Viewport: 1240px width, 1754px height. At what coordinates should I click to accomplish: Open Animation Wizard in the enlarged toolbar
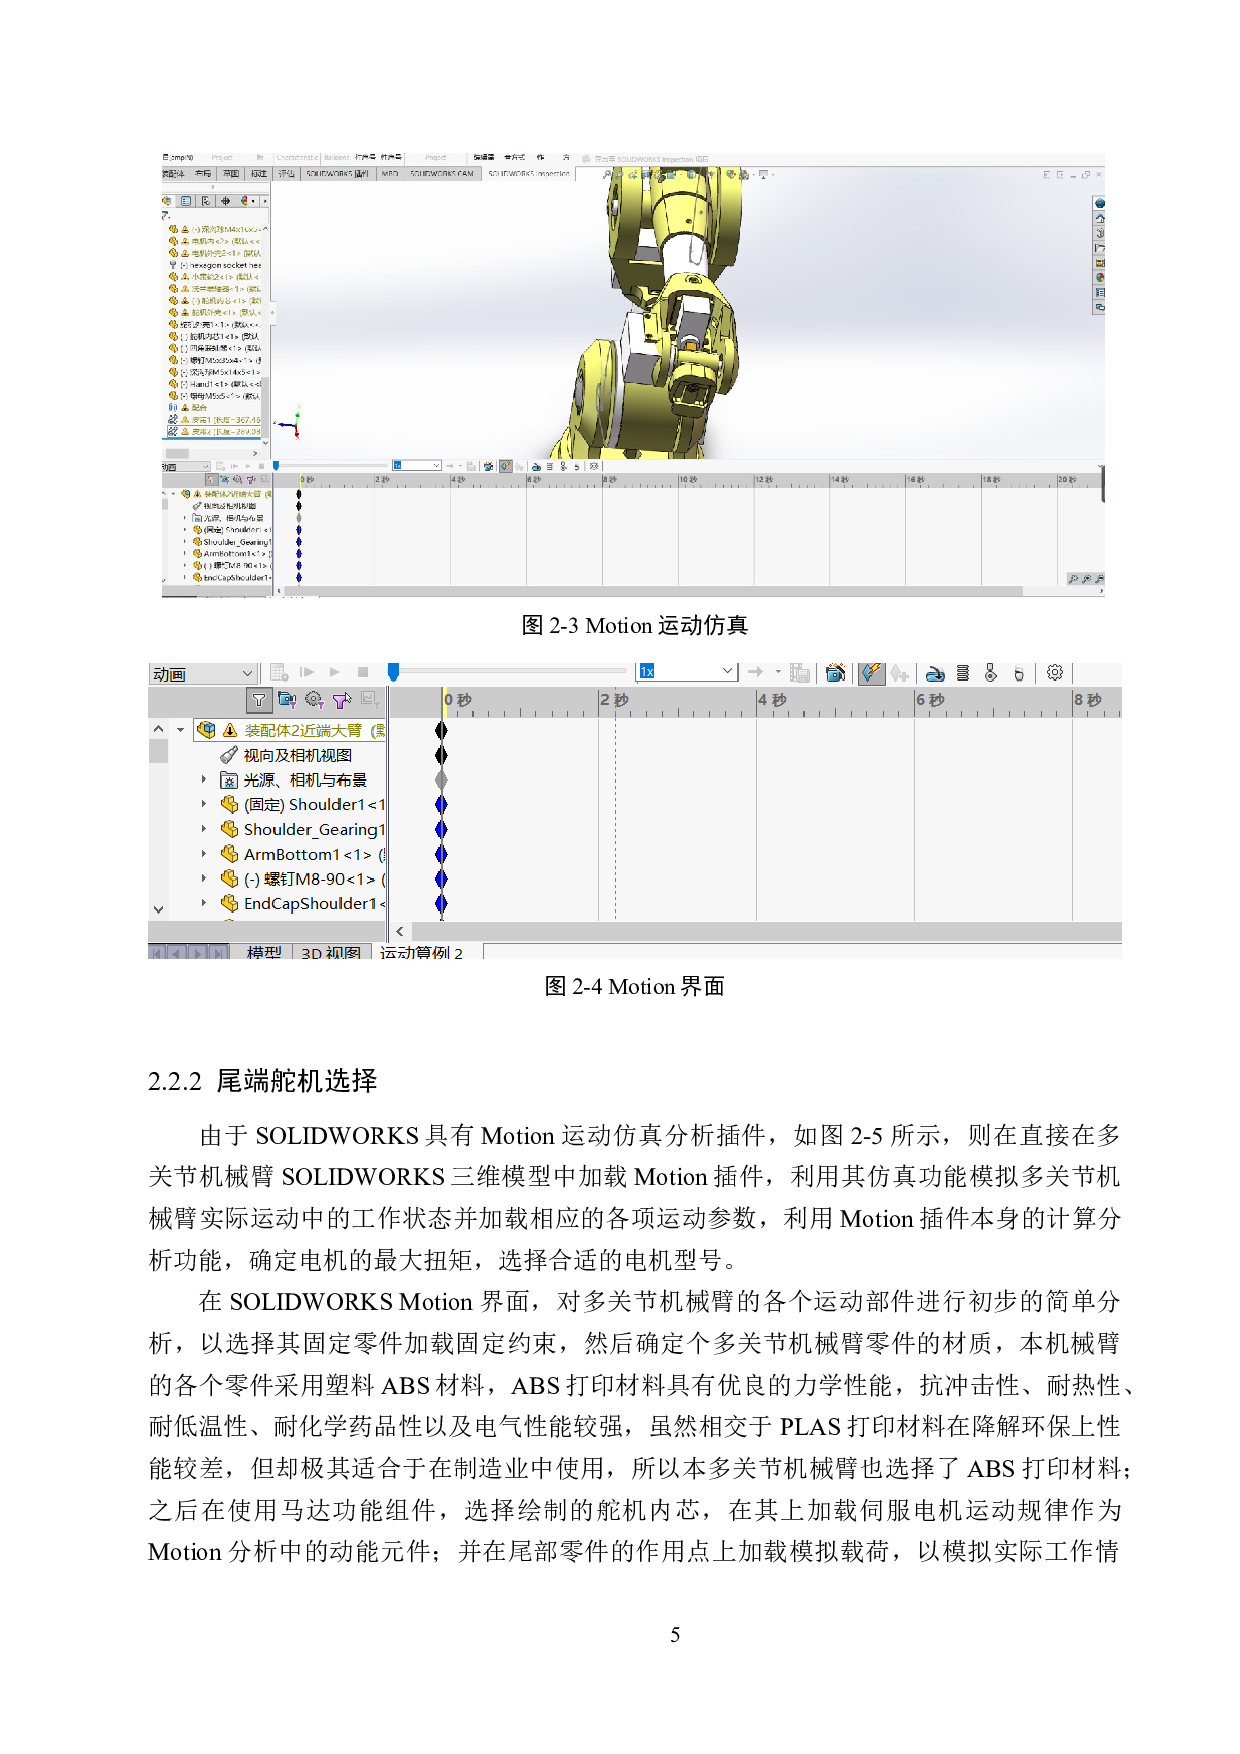click(835, 673)
